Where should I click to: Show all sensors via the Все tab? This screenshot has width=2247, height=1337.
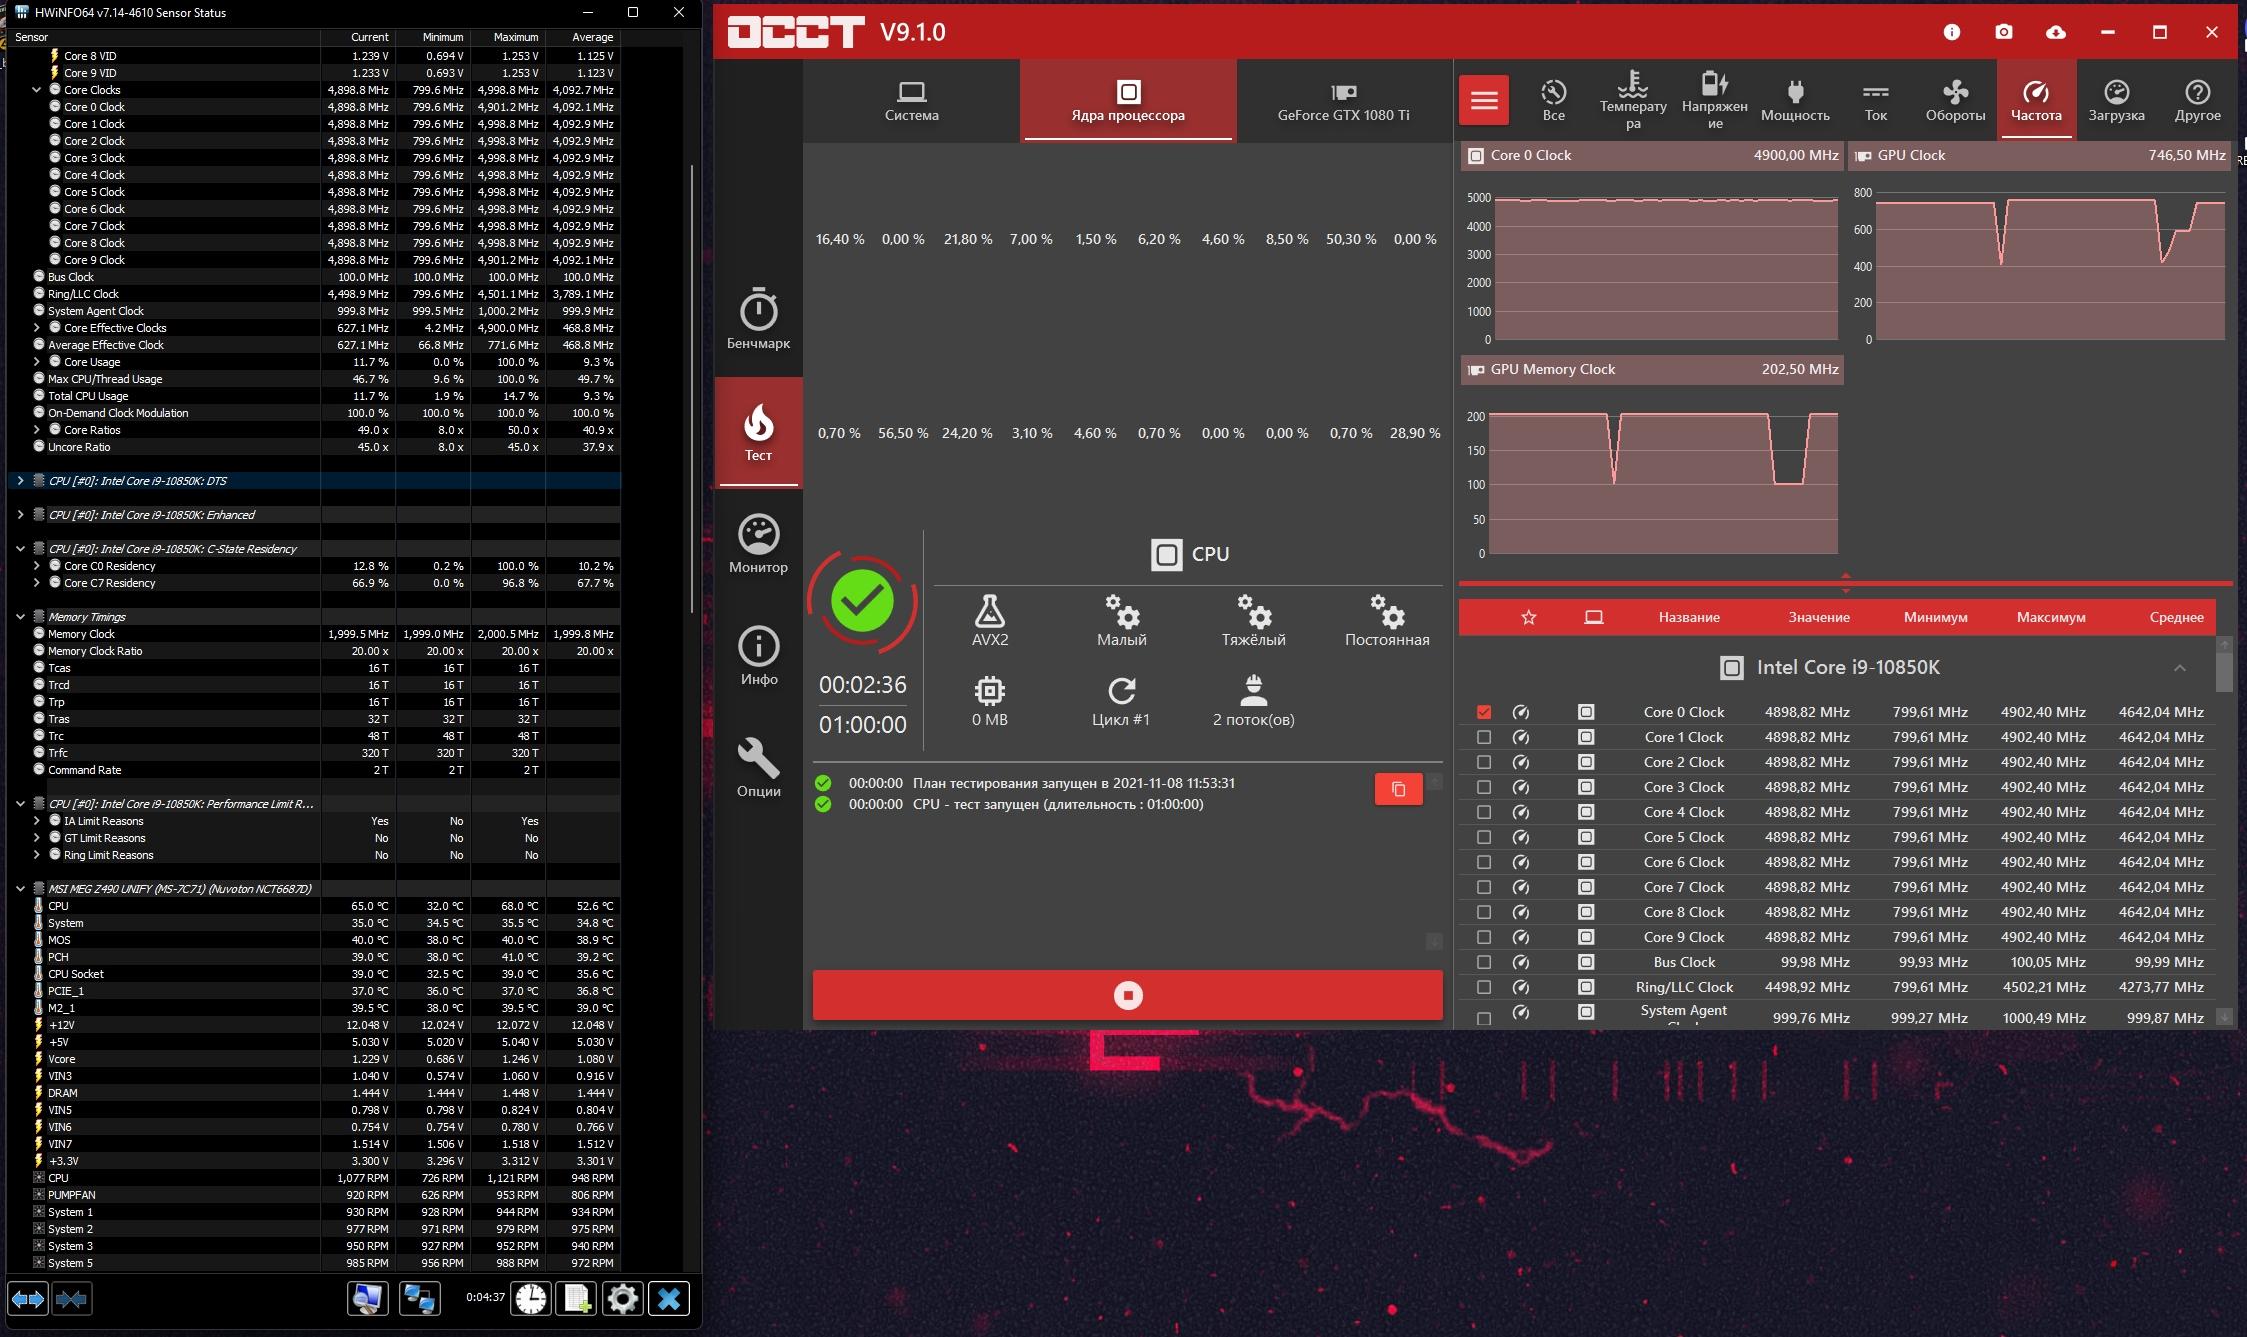tap(1553, 100)
